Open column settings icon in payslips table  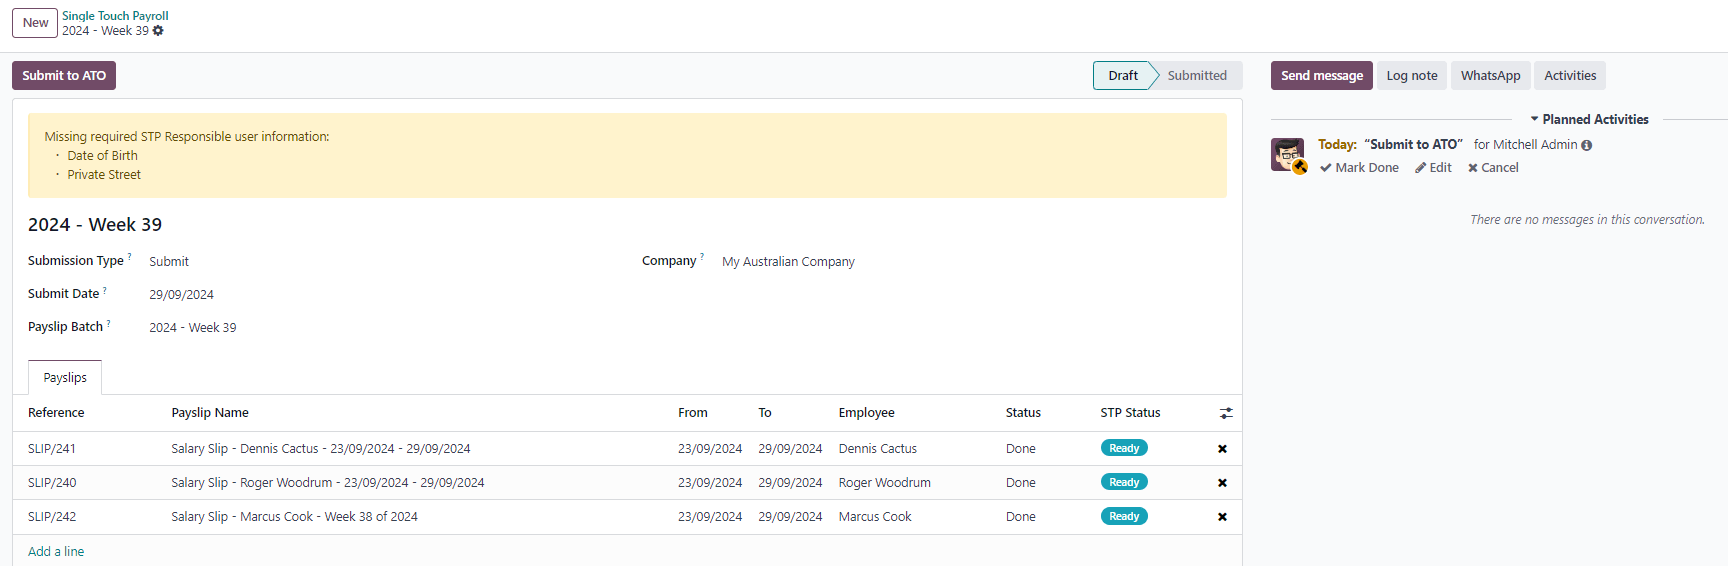(1226, 413)
